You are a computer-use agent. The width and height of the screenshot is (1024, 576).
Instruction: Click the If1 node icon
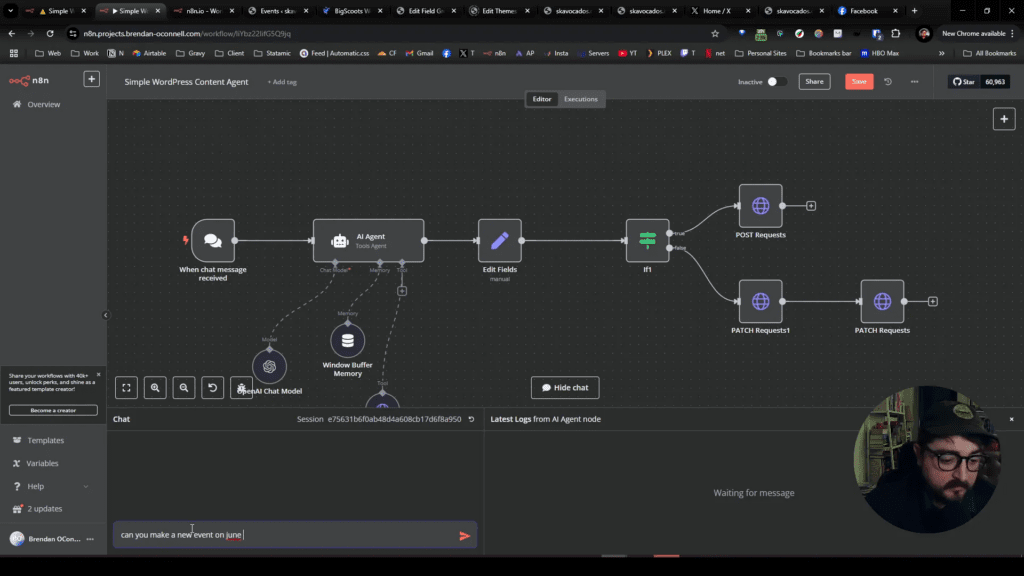click(647, 241)
